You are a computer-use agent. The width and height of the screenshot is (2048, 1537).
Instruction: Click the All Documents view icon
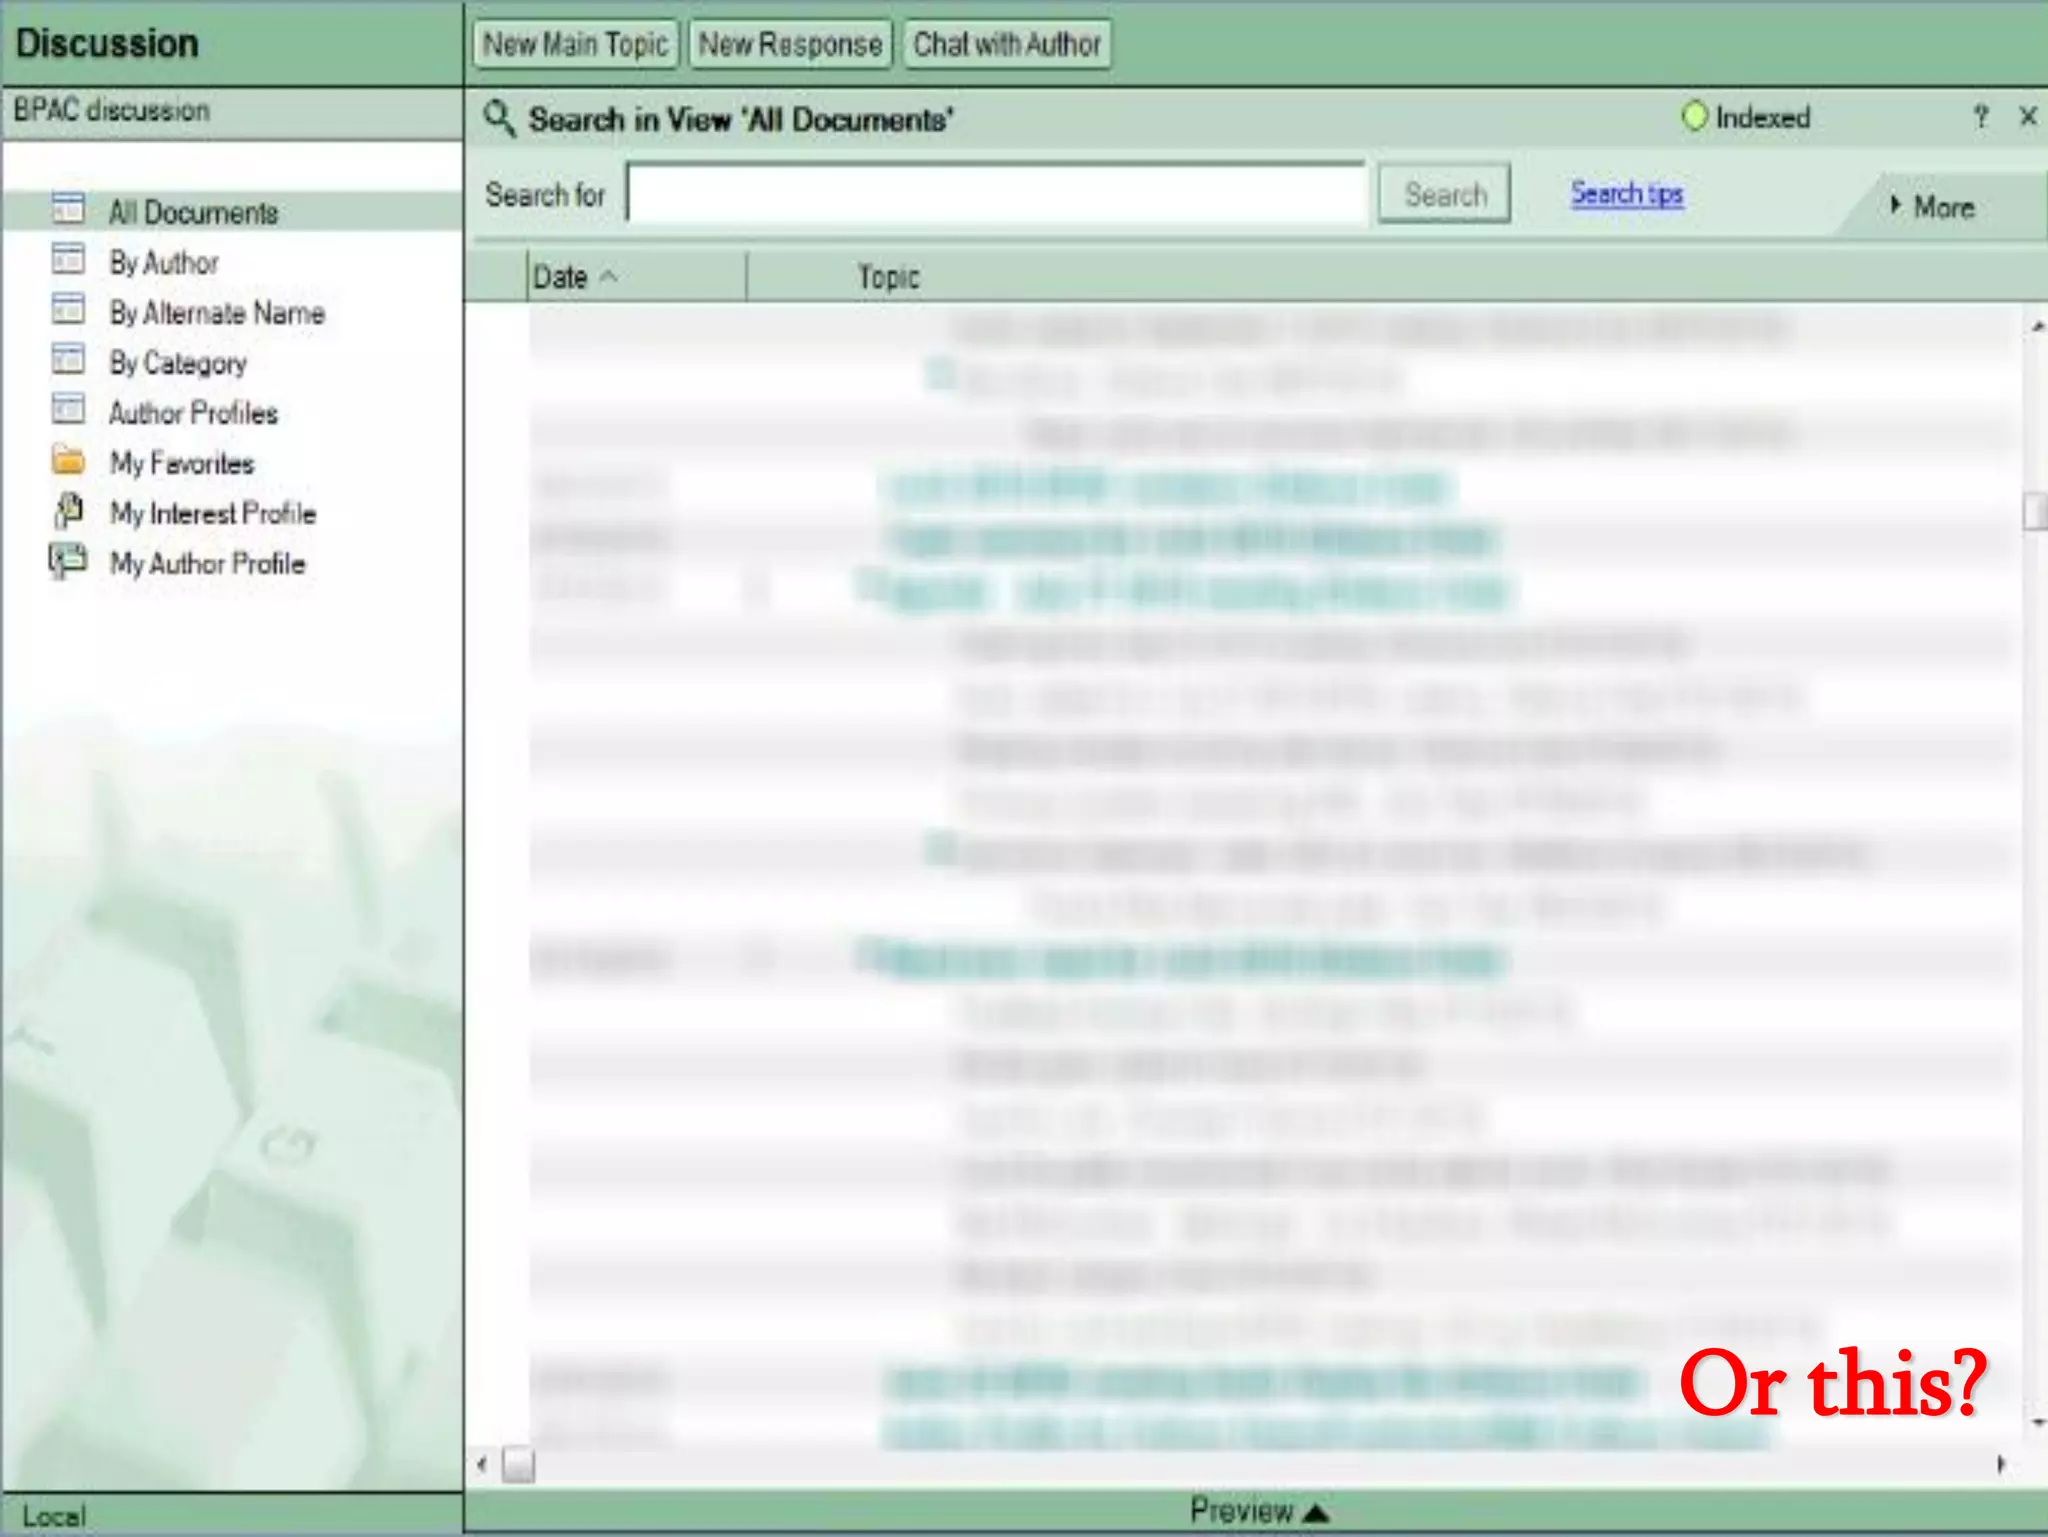68,209
